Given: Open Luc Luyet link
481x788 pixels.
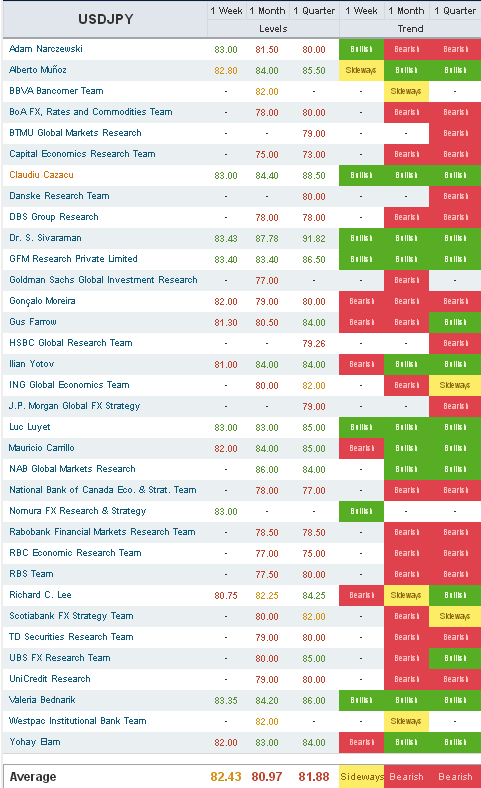Looking at the screenshot, I should [30, 427].
